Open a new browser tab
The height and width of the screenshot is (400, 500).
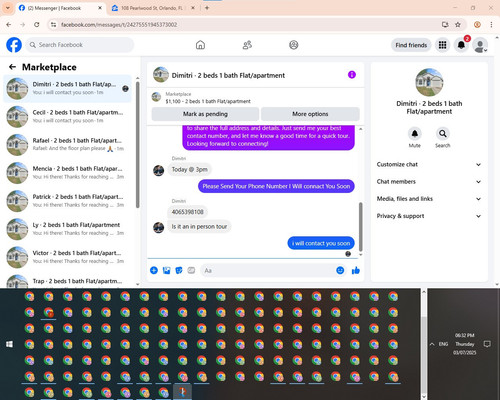[x=207, y=8]
